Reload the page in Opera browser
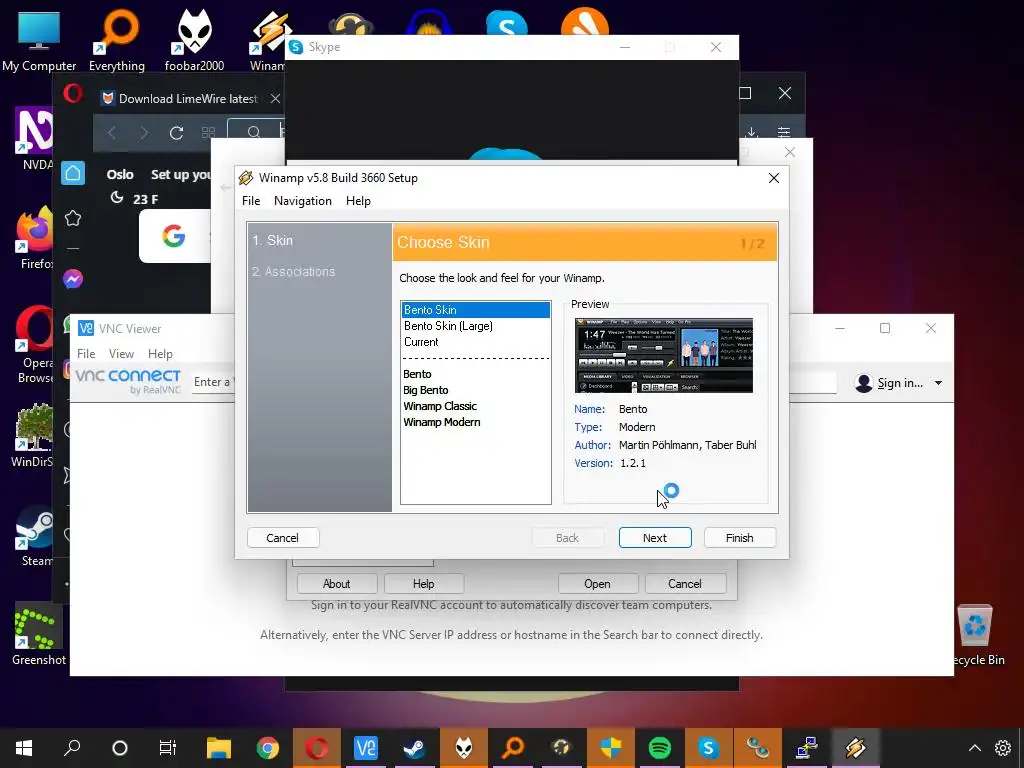This screenshot has width=1024, height=768. [176, 133]
